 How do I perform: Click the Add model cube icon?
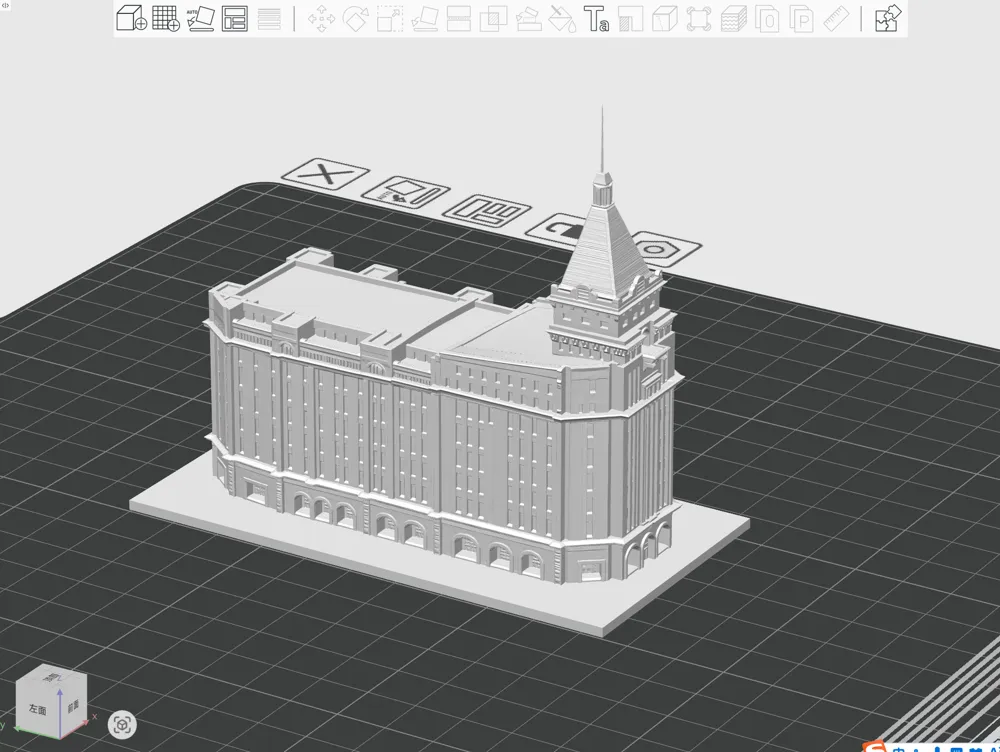coord(132,18)
